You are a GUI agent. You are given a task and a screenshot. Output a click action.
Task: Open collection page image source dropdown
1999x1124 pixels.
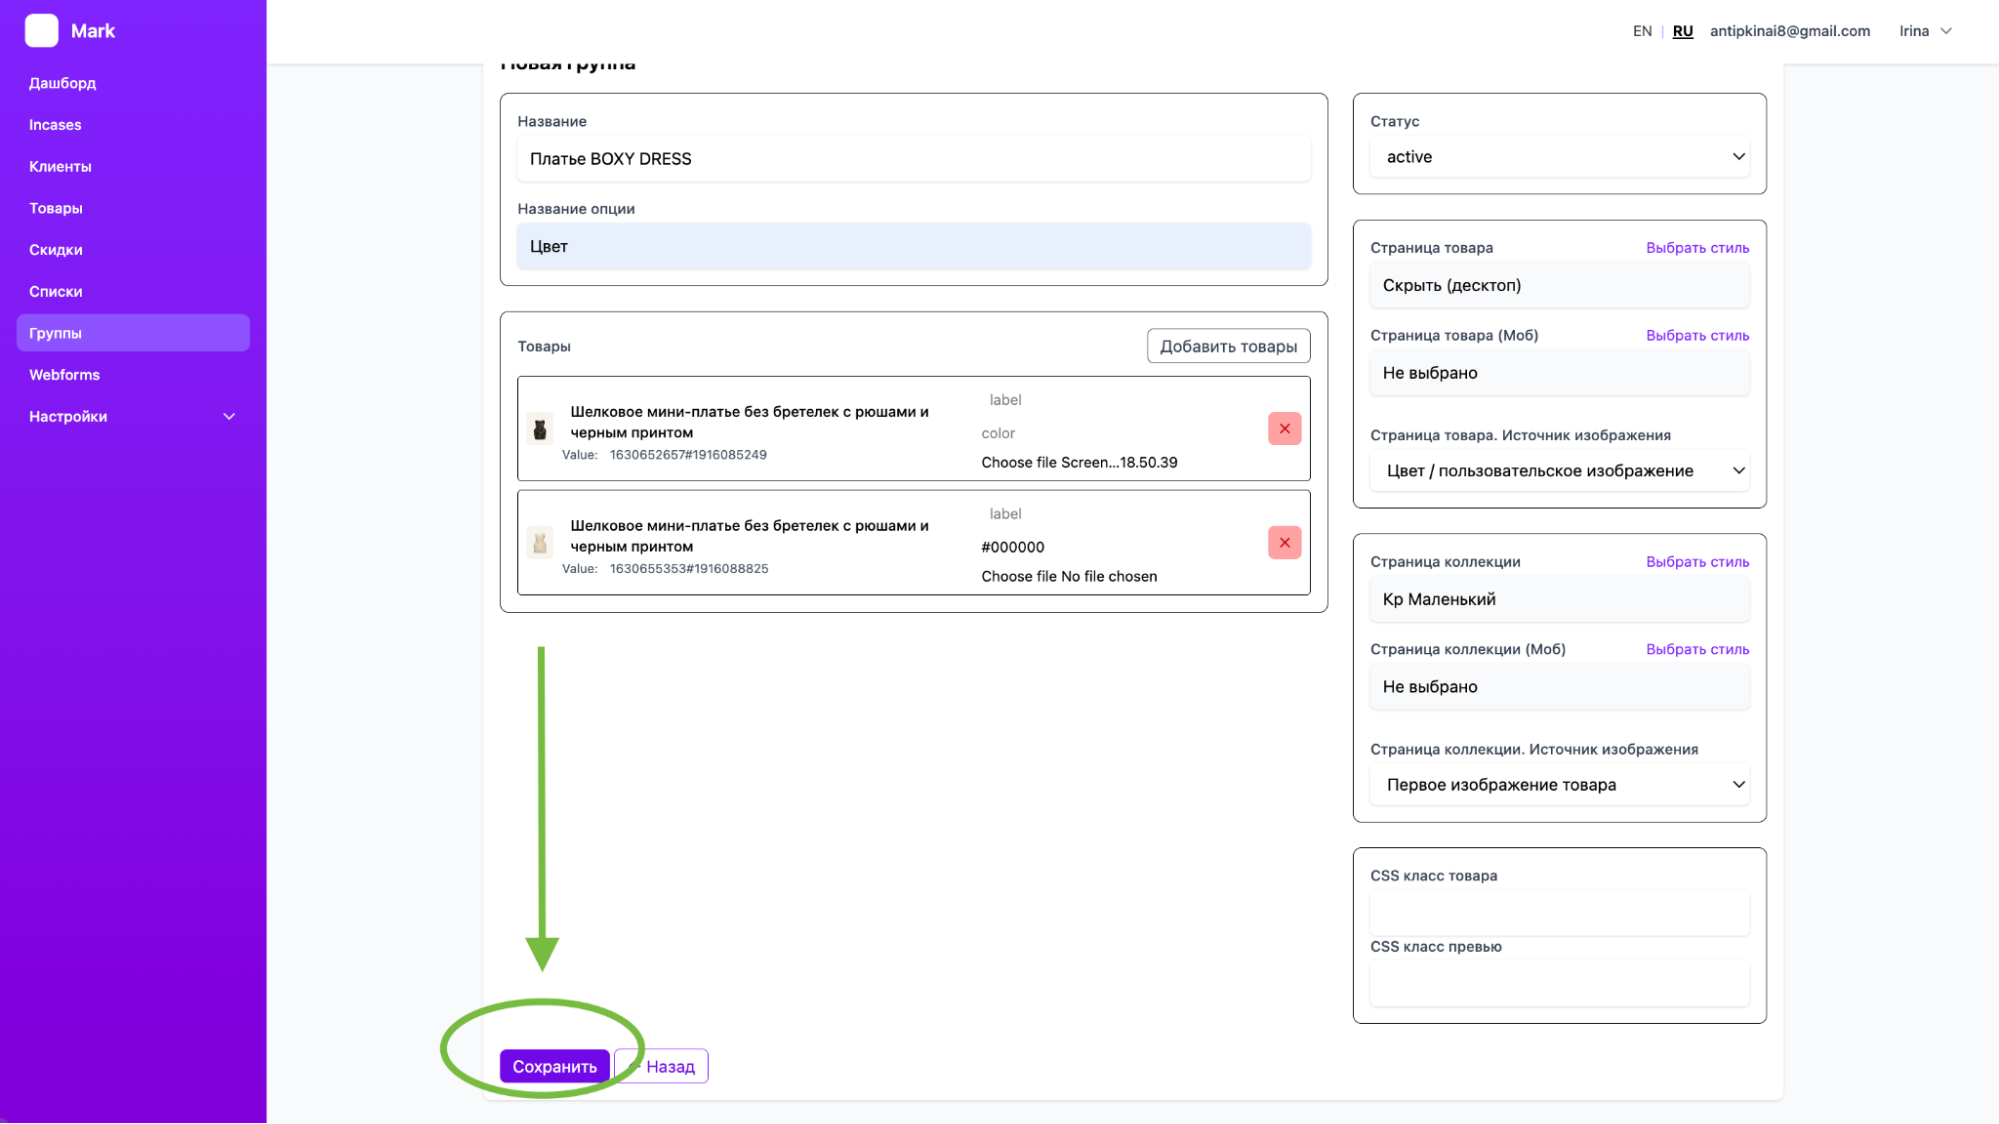[1559, 785]
